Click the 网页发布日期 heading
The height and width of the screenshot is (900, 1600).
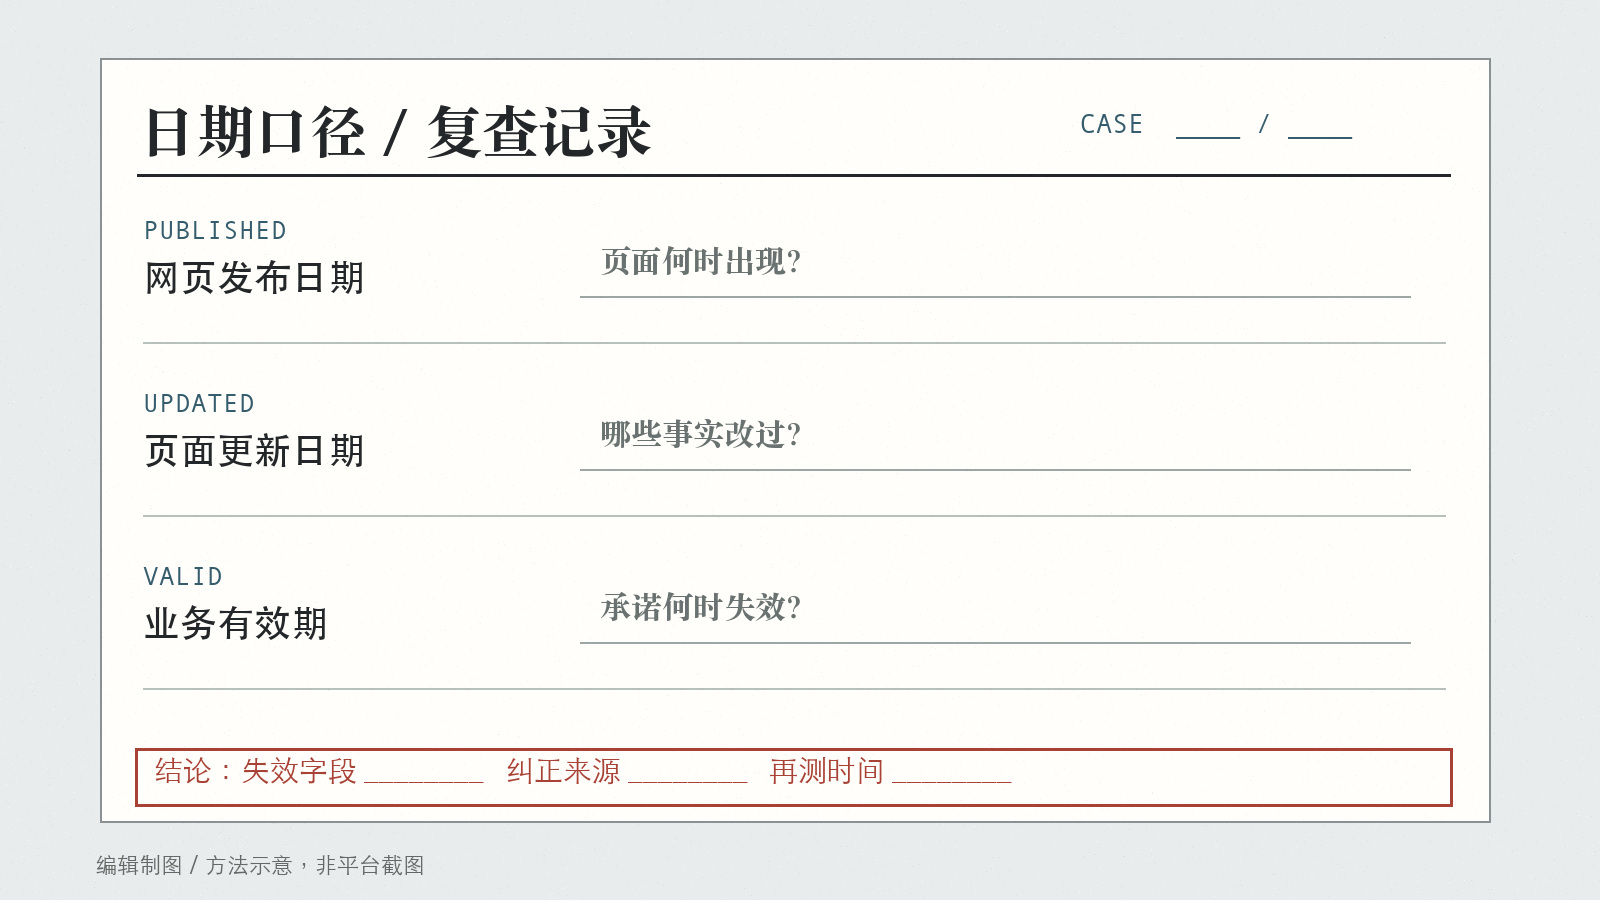[x=254, y=278]
